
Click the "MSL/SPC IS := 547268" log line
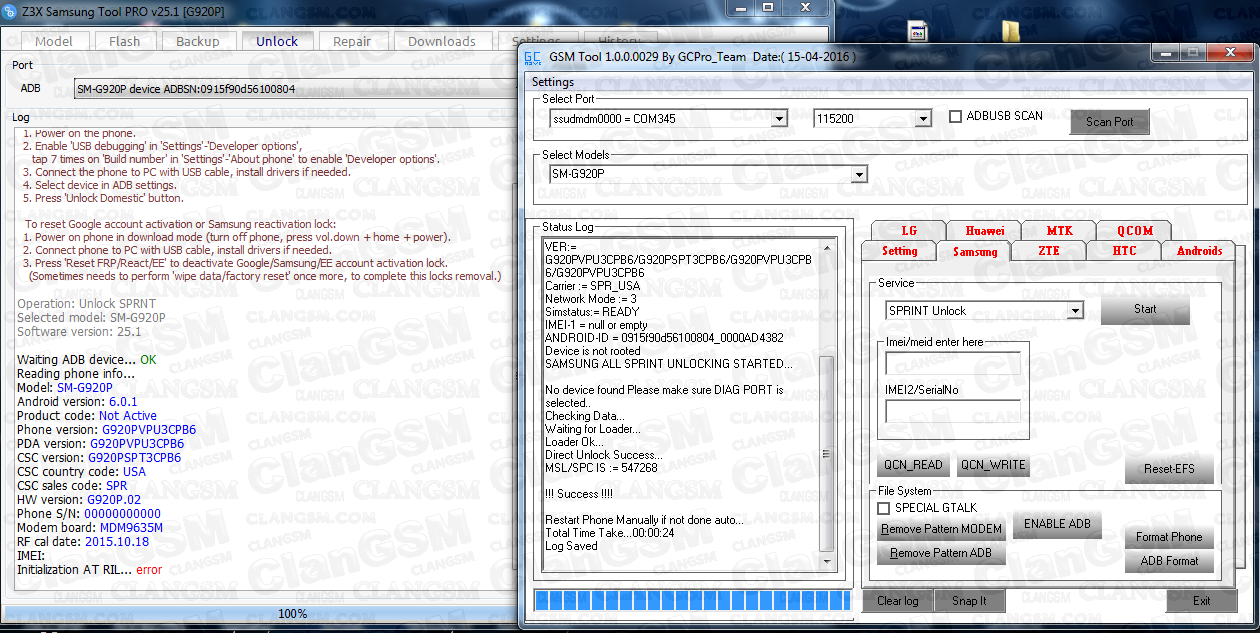click(x=601, y=468)
